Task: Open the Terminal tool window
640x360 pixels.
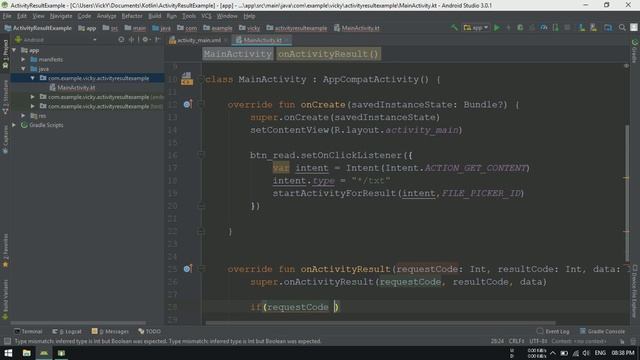Action: [28, 331]
